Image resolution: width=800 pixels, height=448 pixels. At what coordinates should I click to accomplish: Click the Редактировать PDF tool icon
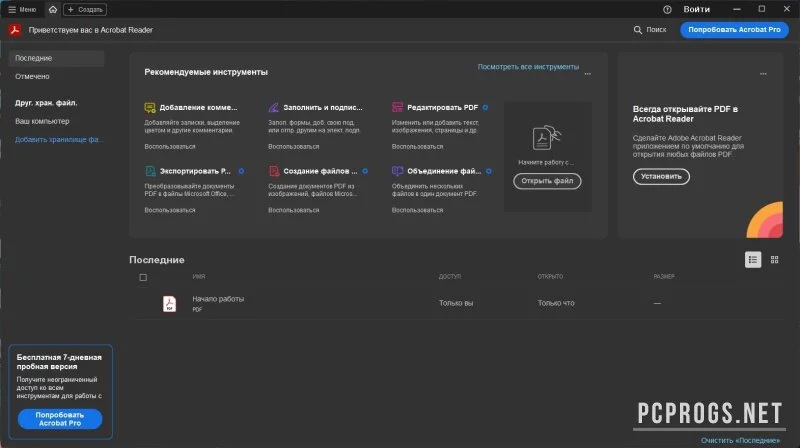(397, 107)
